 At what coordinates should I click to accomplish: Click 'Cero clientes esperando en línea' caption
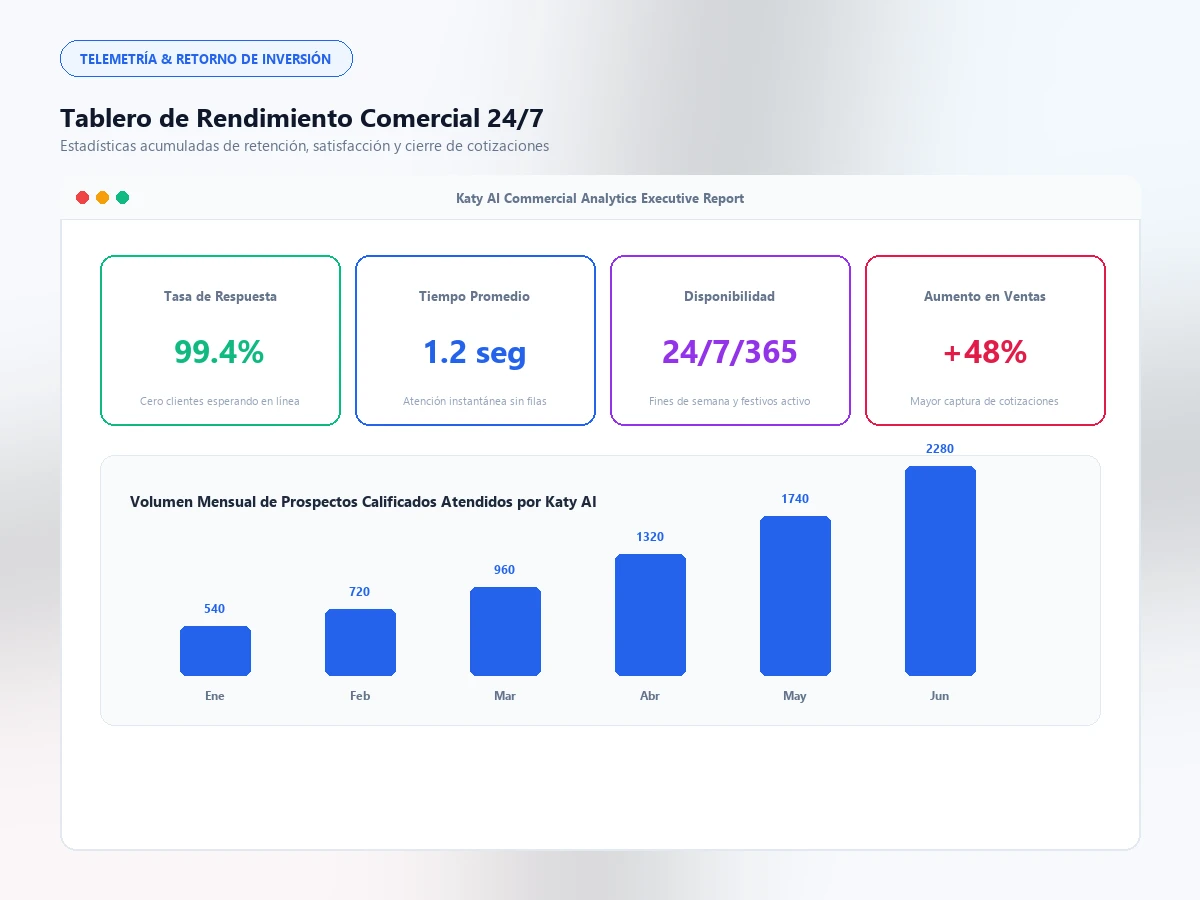coord(220,402)
